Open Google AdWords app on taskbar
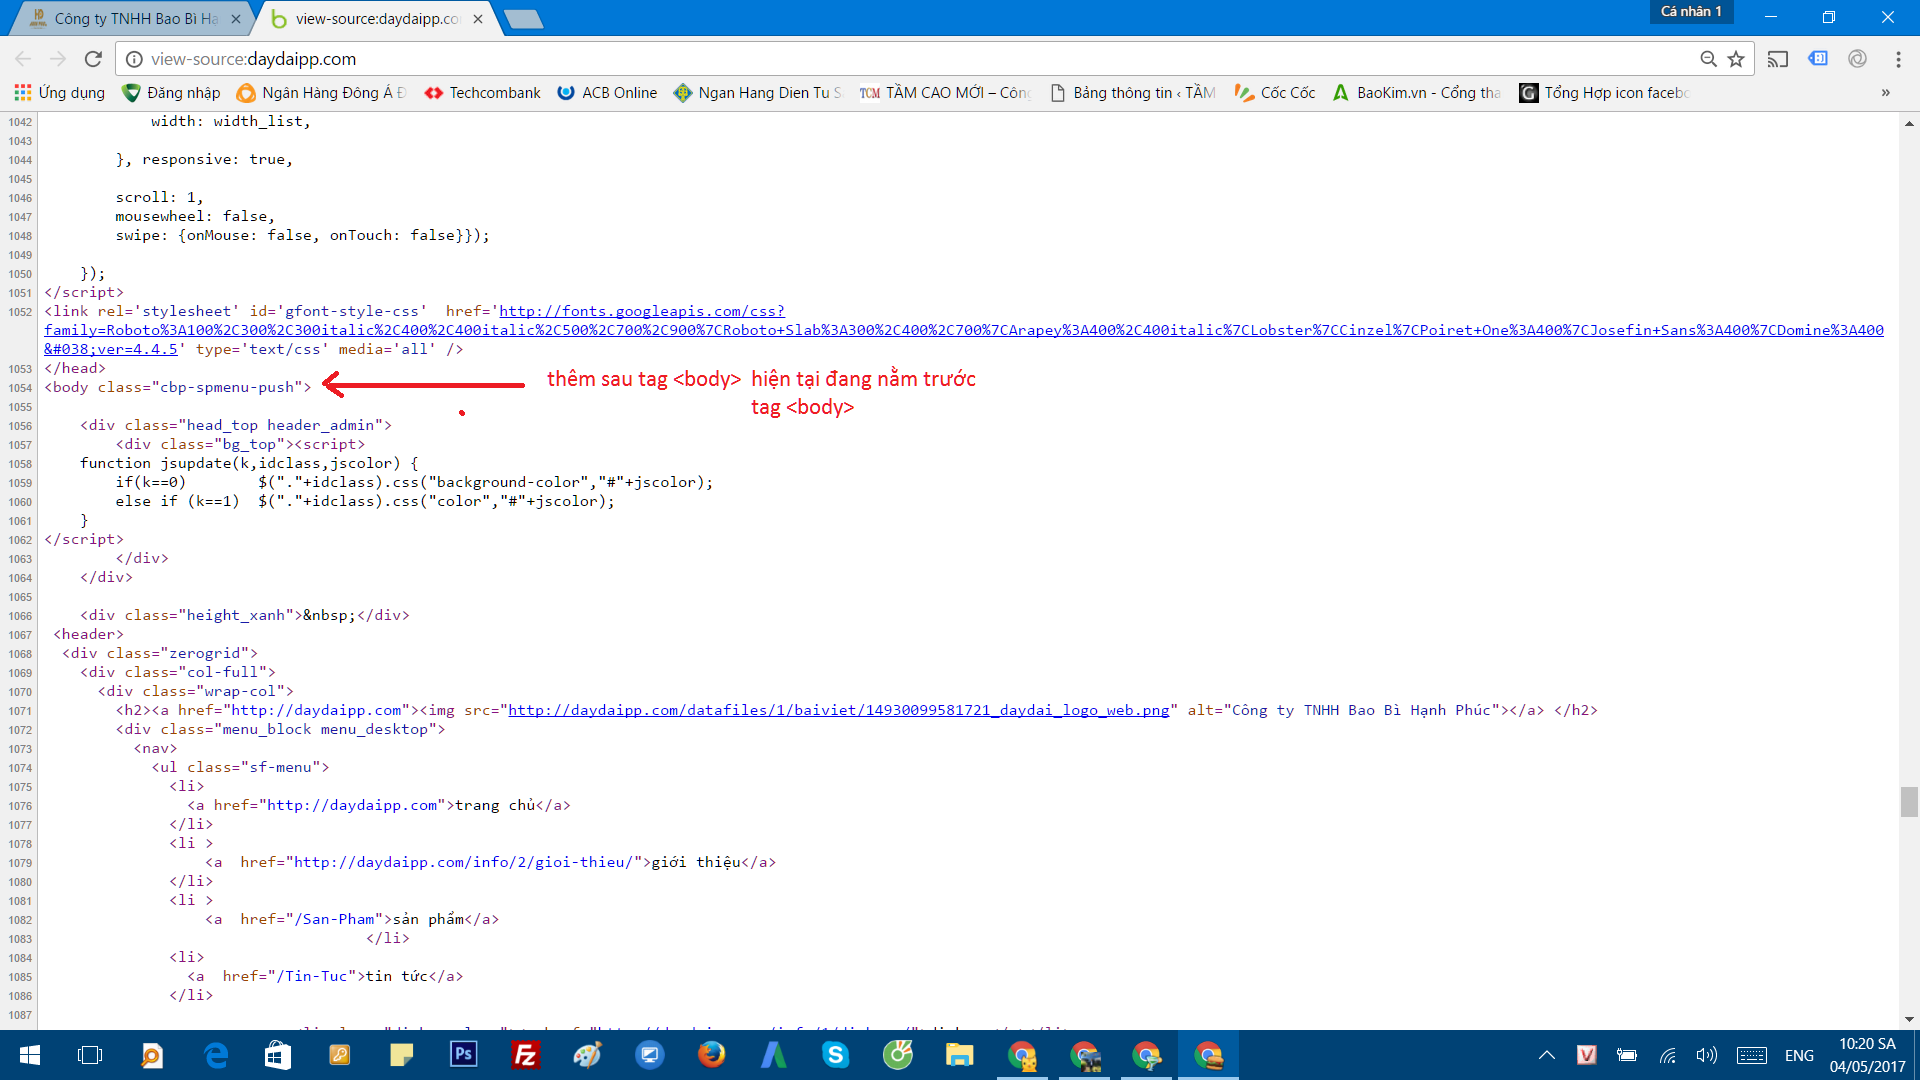This screenshot has width=1920, height=1080. (x=773, y=1055)
